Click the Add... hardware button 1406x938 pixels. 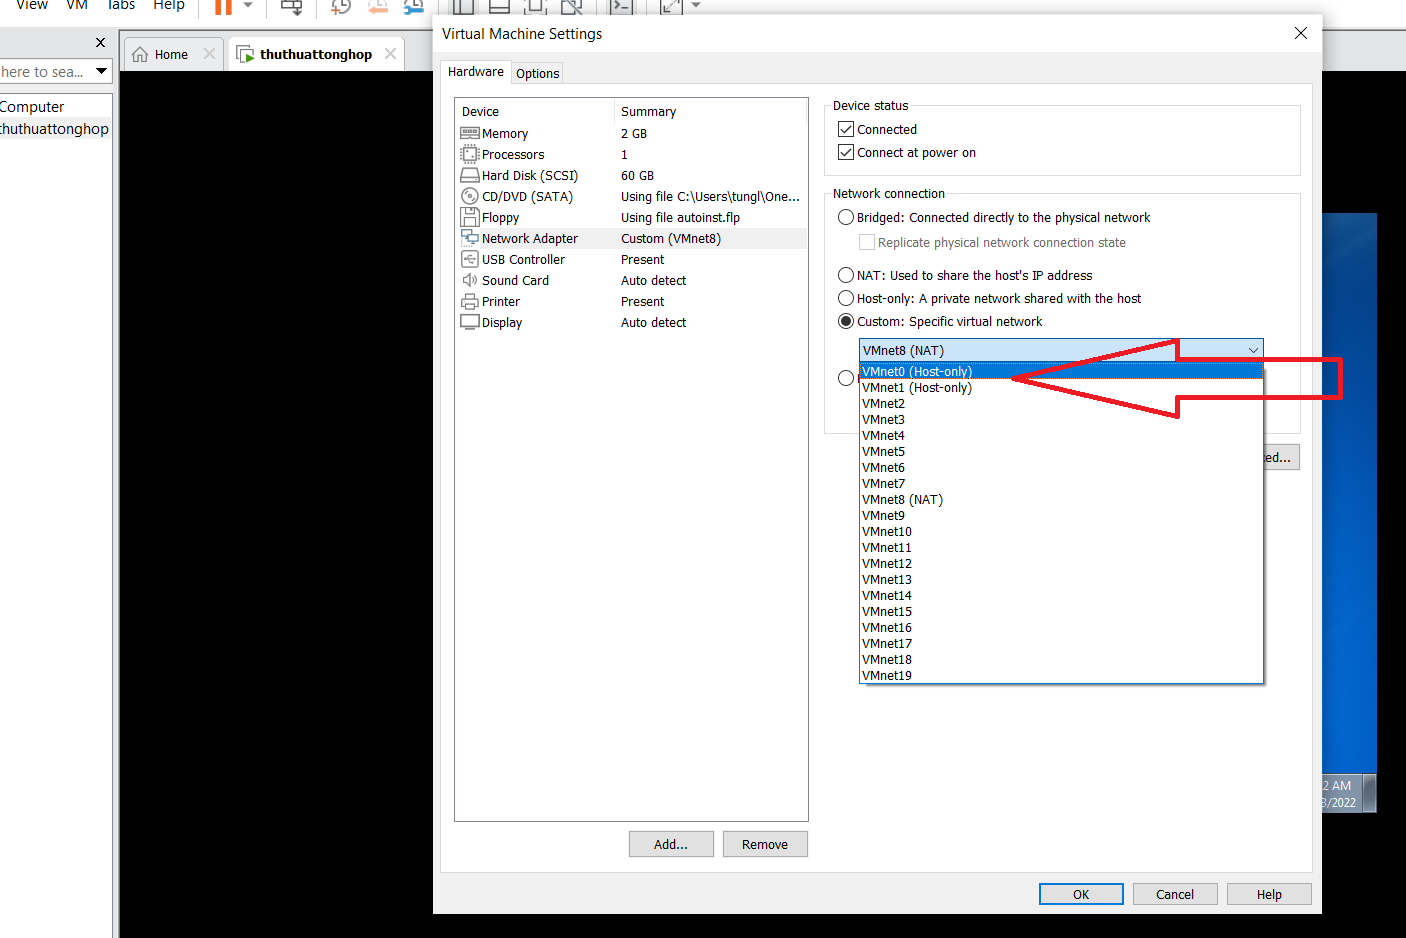(x=671, y=844)
